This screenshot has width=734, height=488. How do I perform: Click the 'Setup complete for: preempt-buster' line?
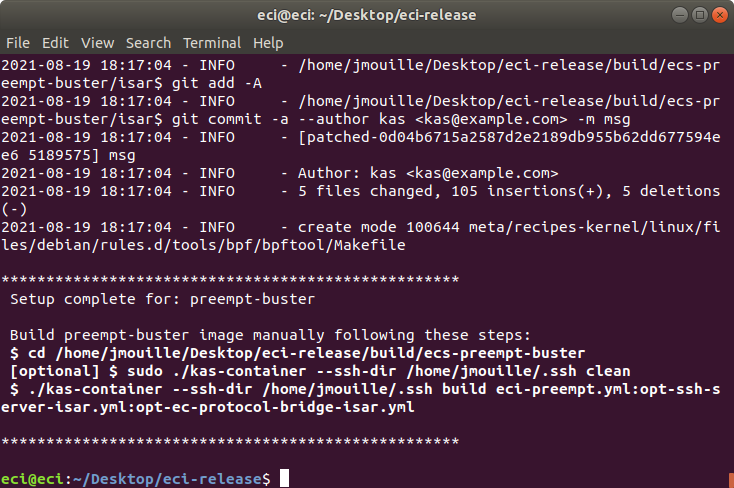tap(162, 299)
